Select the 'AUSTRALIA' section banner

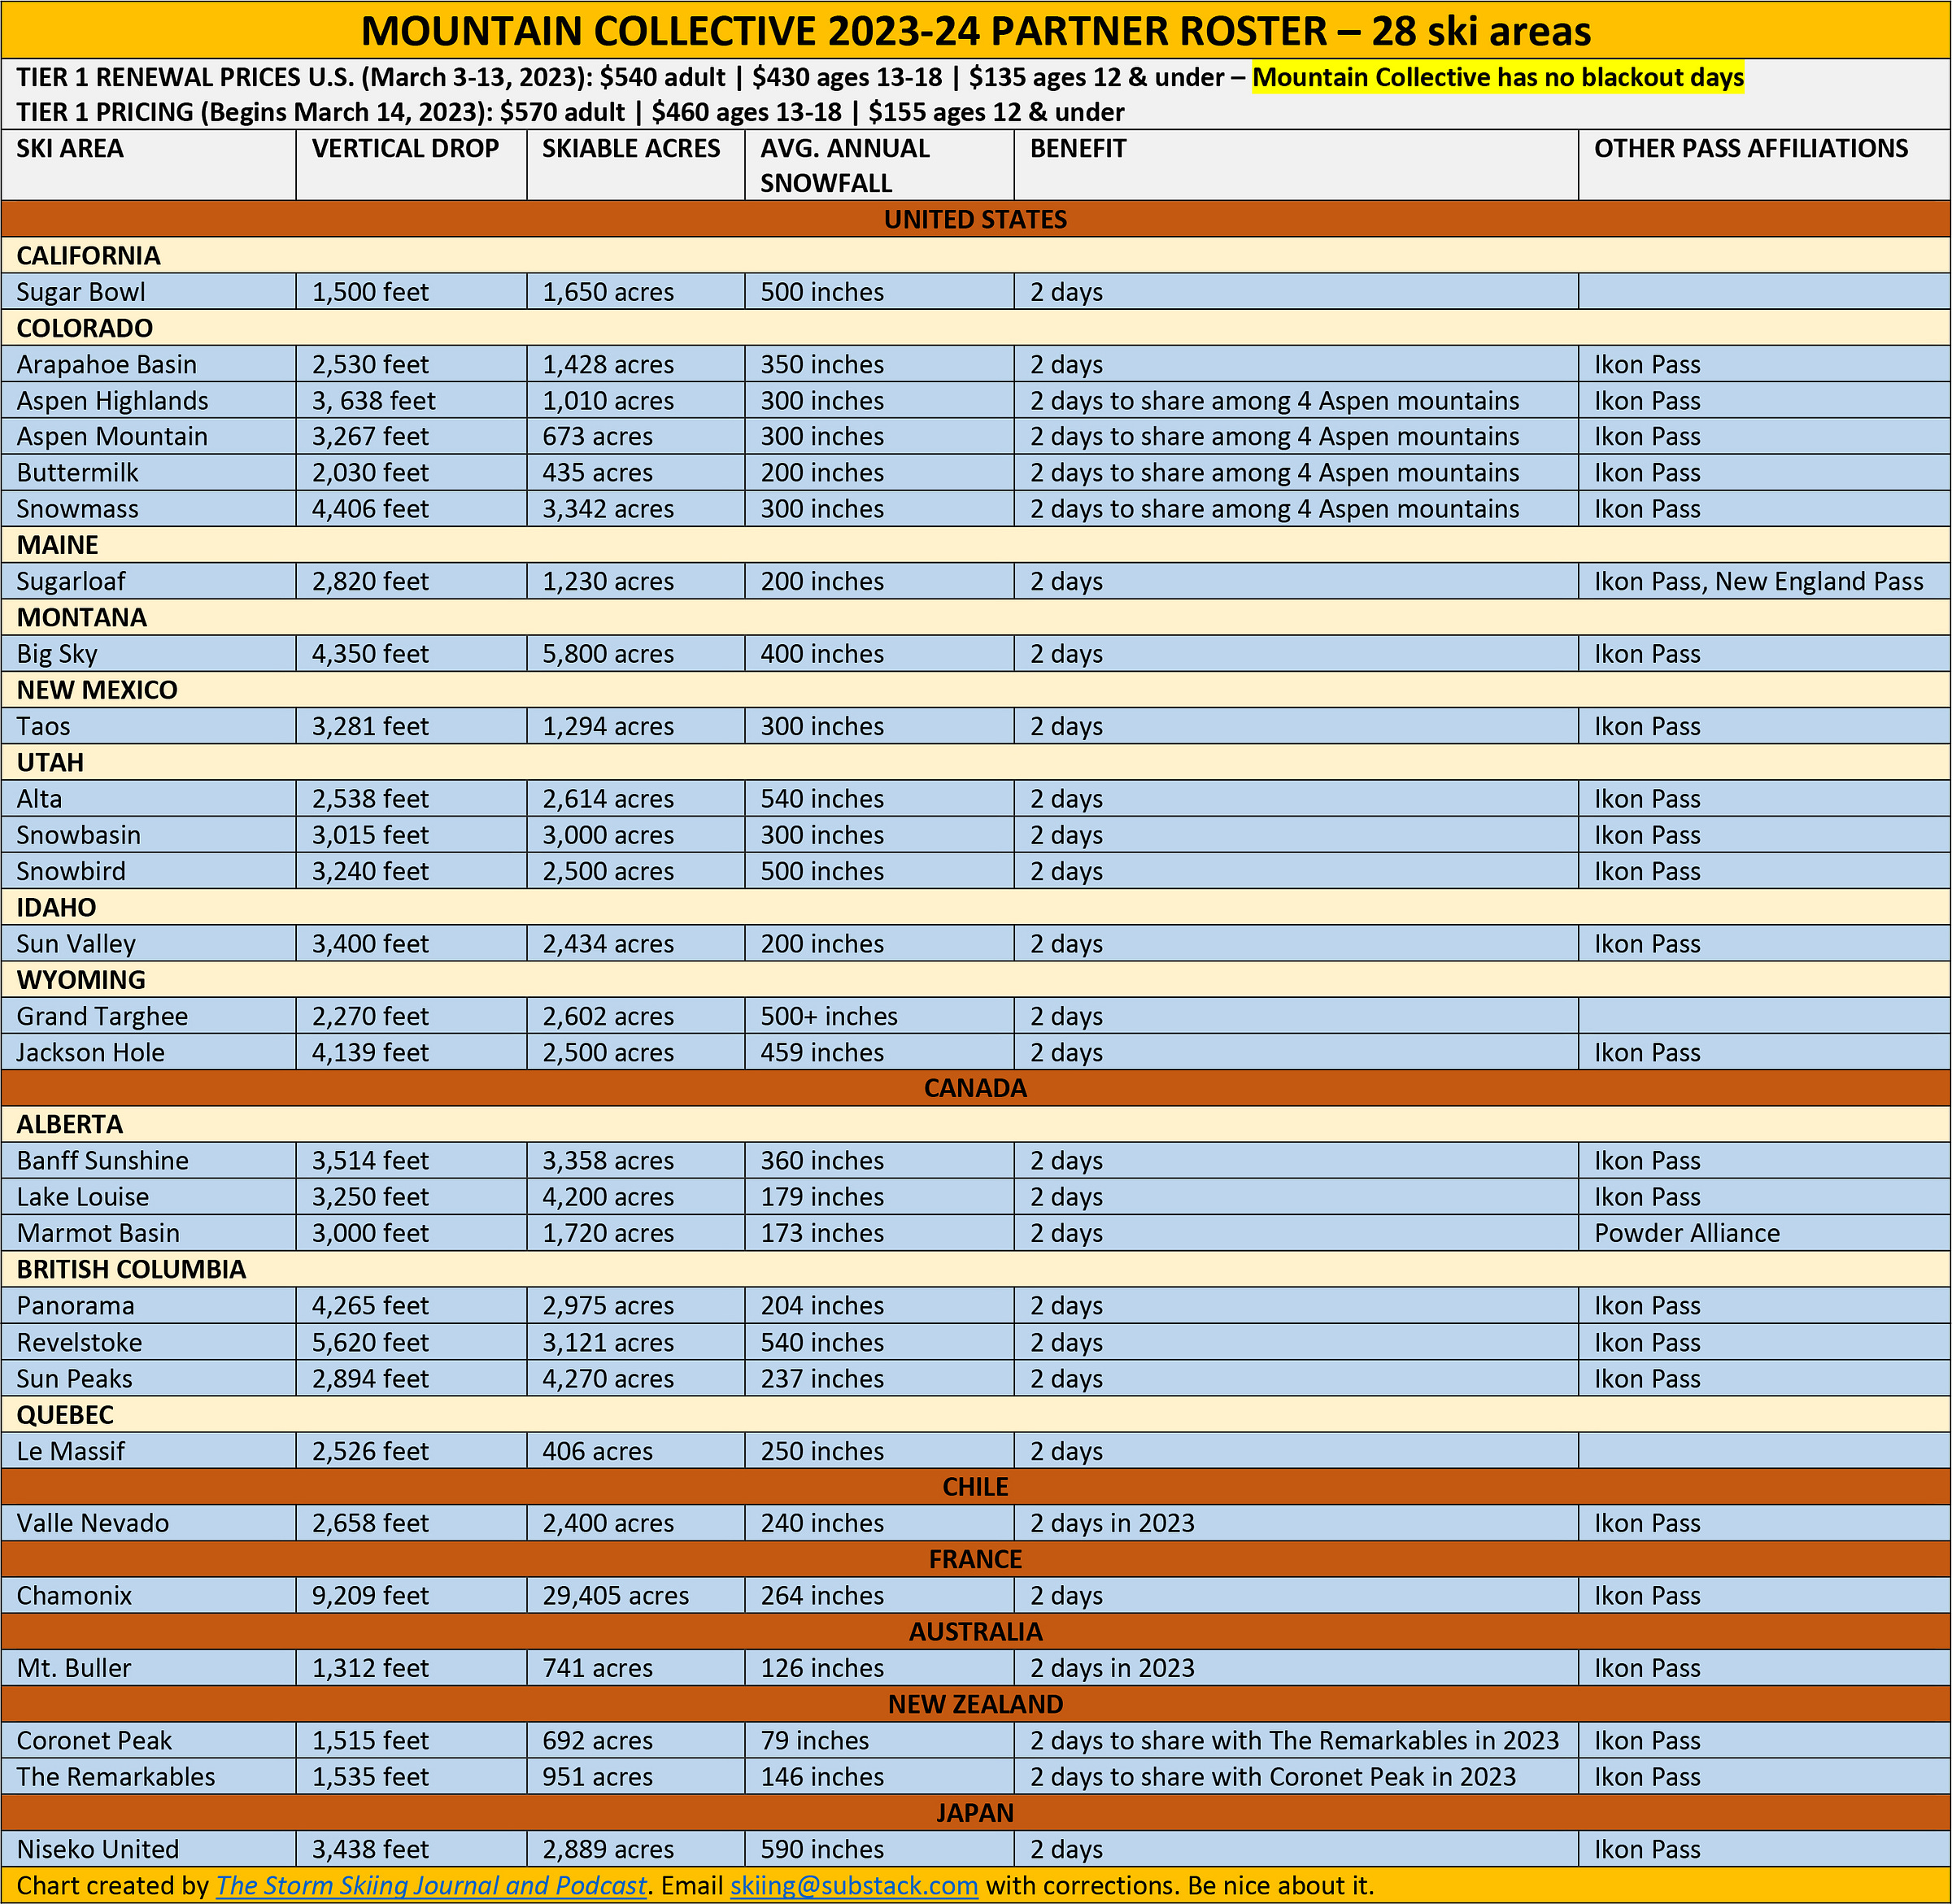coord(976,1631)
